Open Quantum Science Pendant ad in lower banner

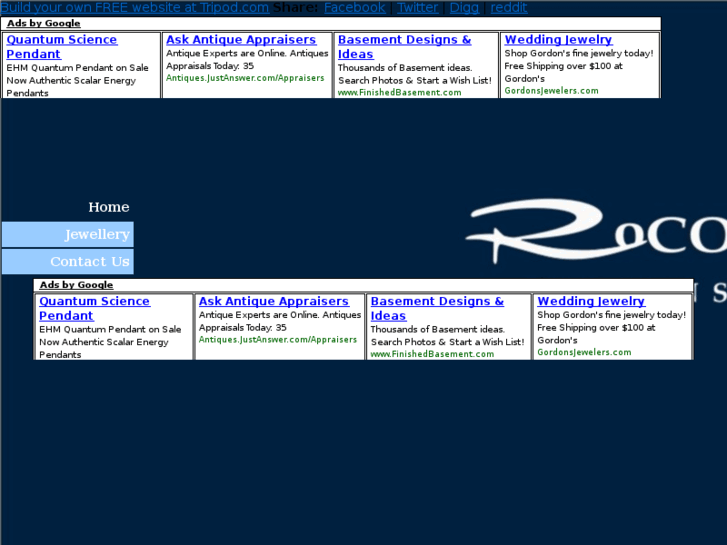[x=95, y=308]
